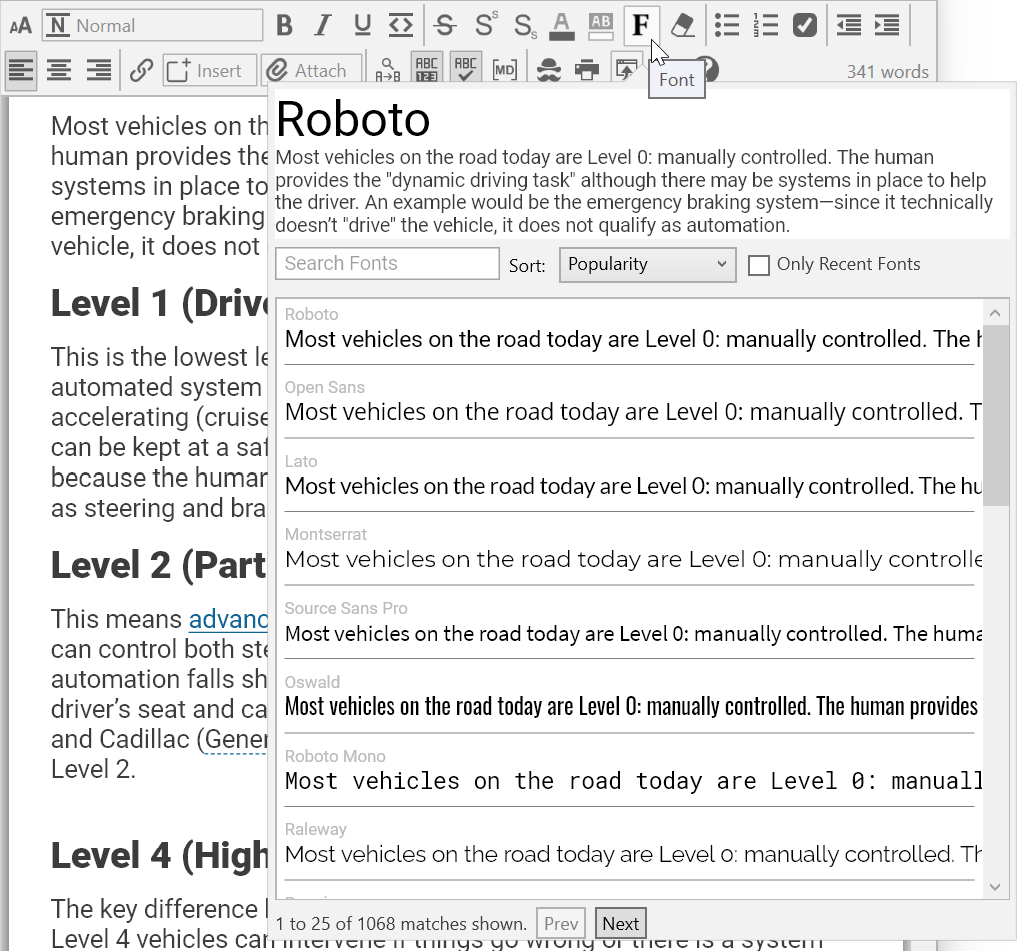
Task: Toggle the spell check button
Action: click(465, 70)
